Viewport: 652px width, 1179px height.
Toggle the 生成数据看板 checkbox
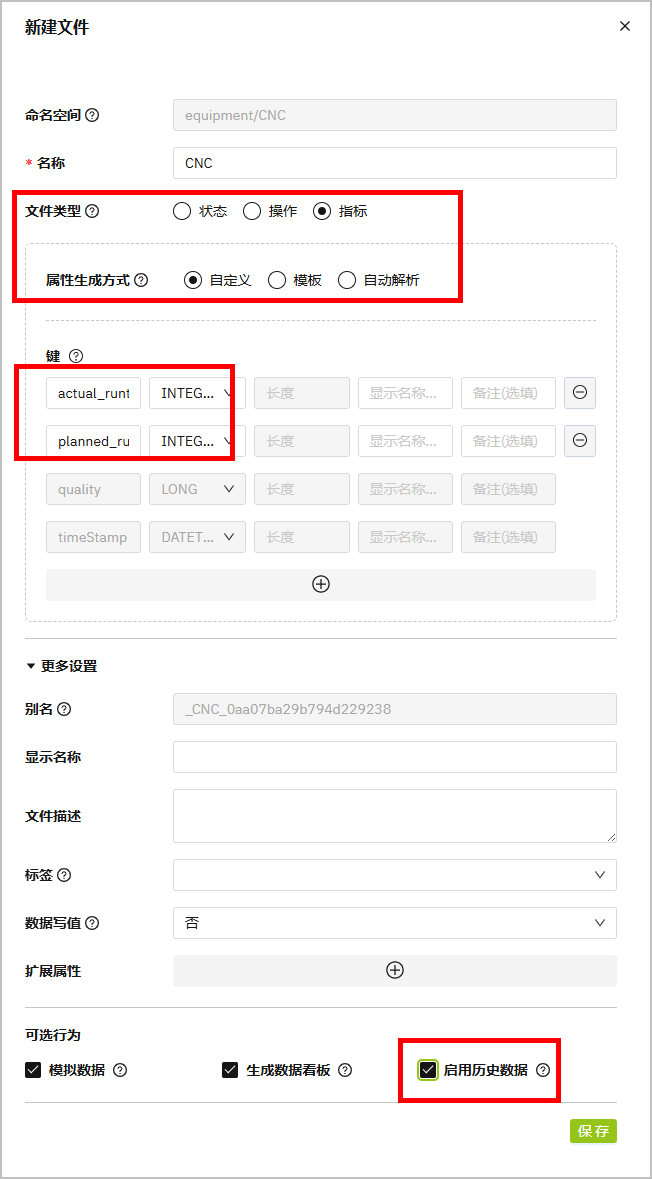pos(230,1070)
